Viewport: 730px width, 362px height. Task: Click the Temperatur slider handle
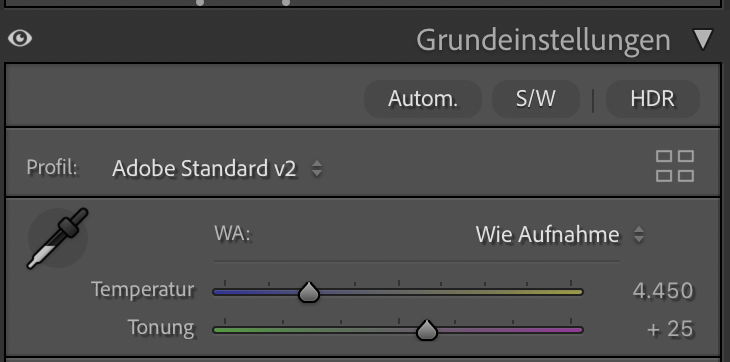pos(309,292)
